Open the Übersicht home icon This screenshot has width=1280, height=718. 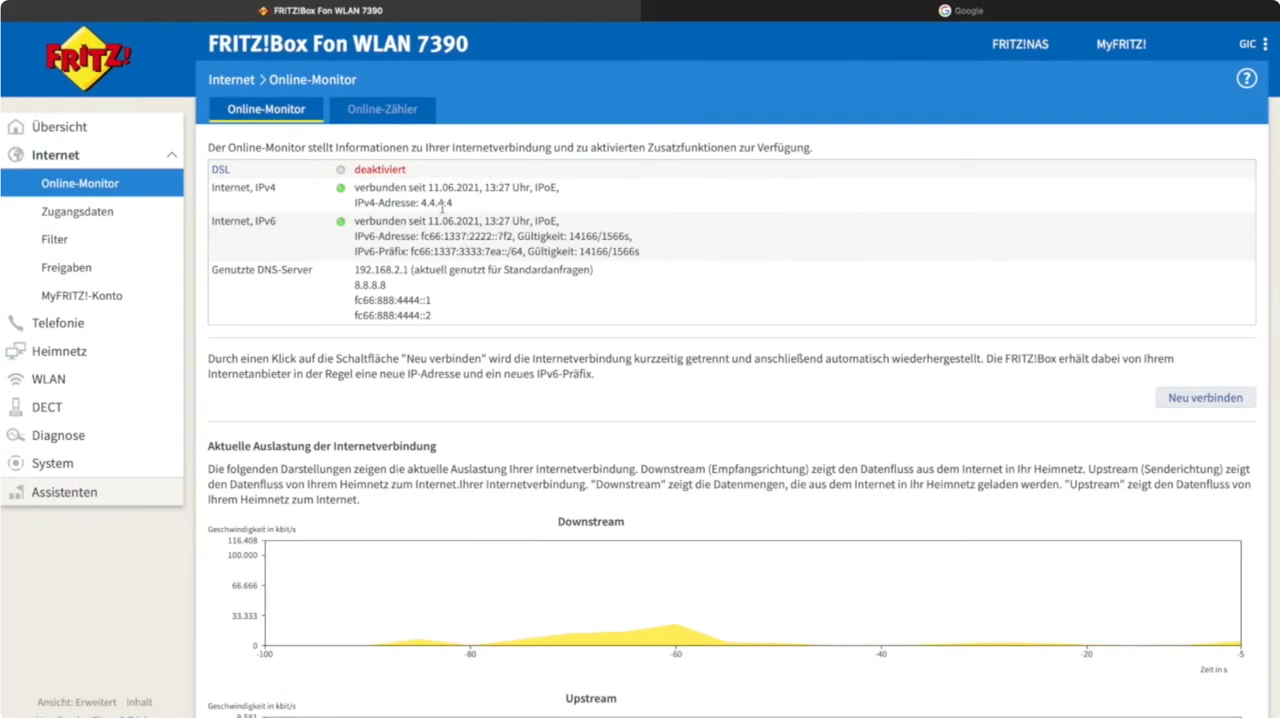[15, 126]
